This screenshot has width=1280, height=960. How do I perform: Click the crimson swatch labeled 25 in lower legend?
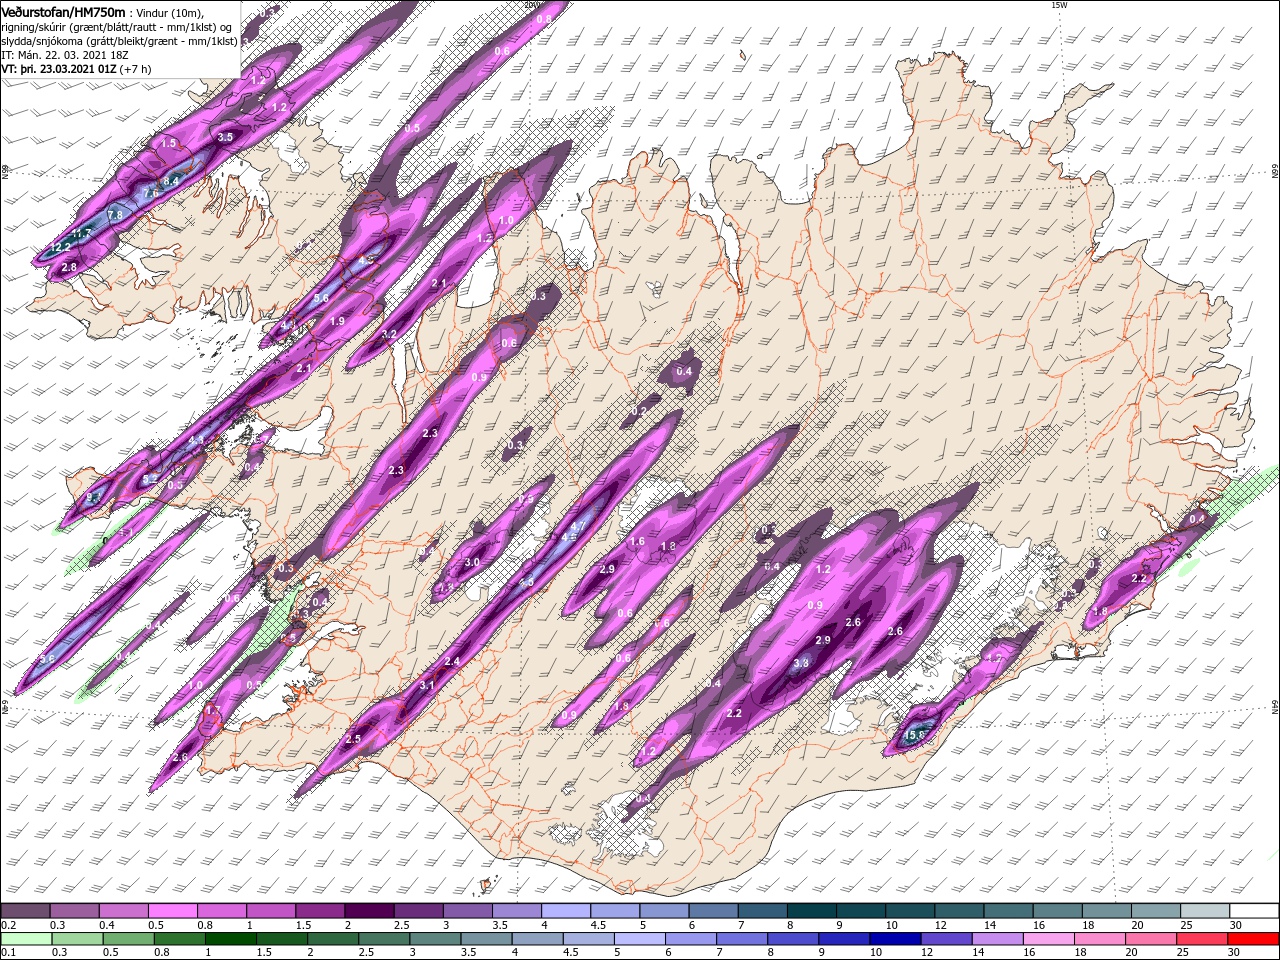1203,939
